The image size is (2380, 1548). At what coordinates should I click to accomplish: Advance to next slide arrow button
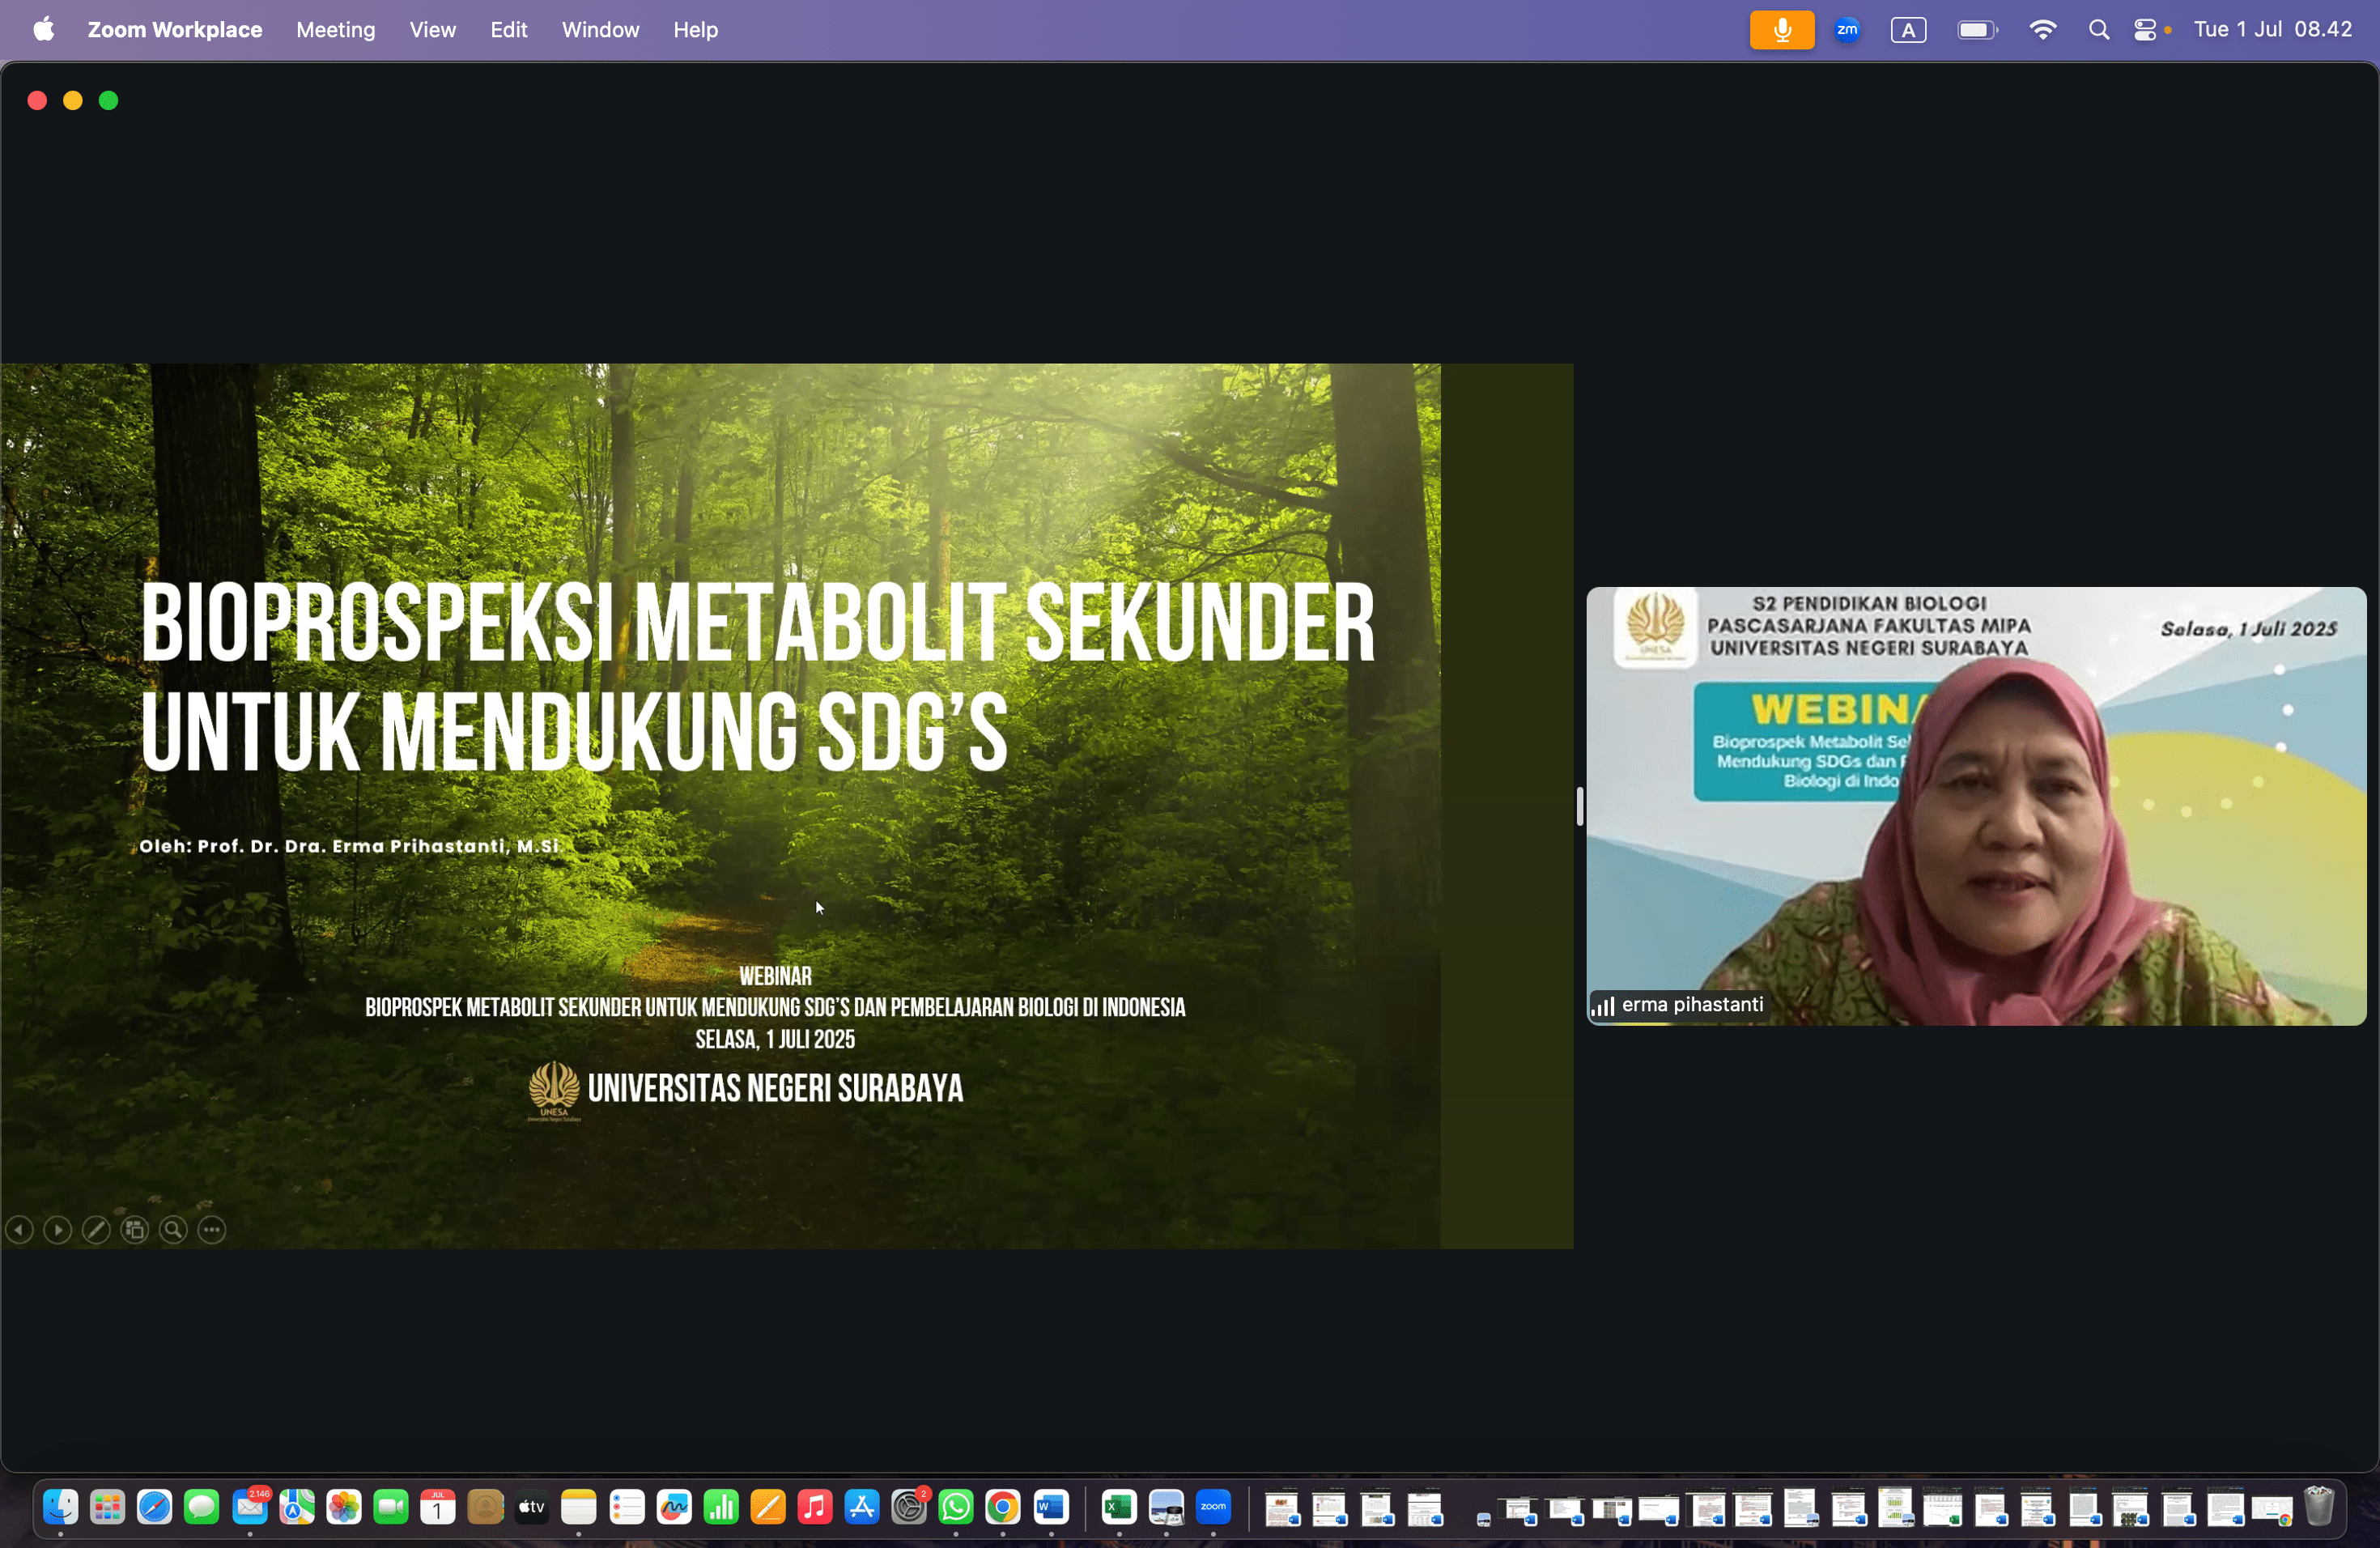coord(58,1230)
